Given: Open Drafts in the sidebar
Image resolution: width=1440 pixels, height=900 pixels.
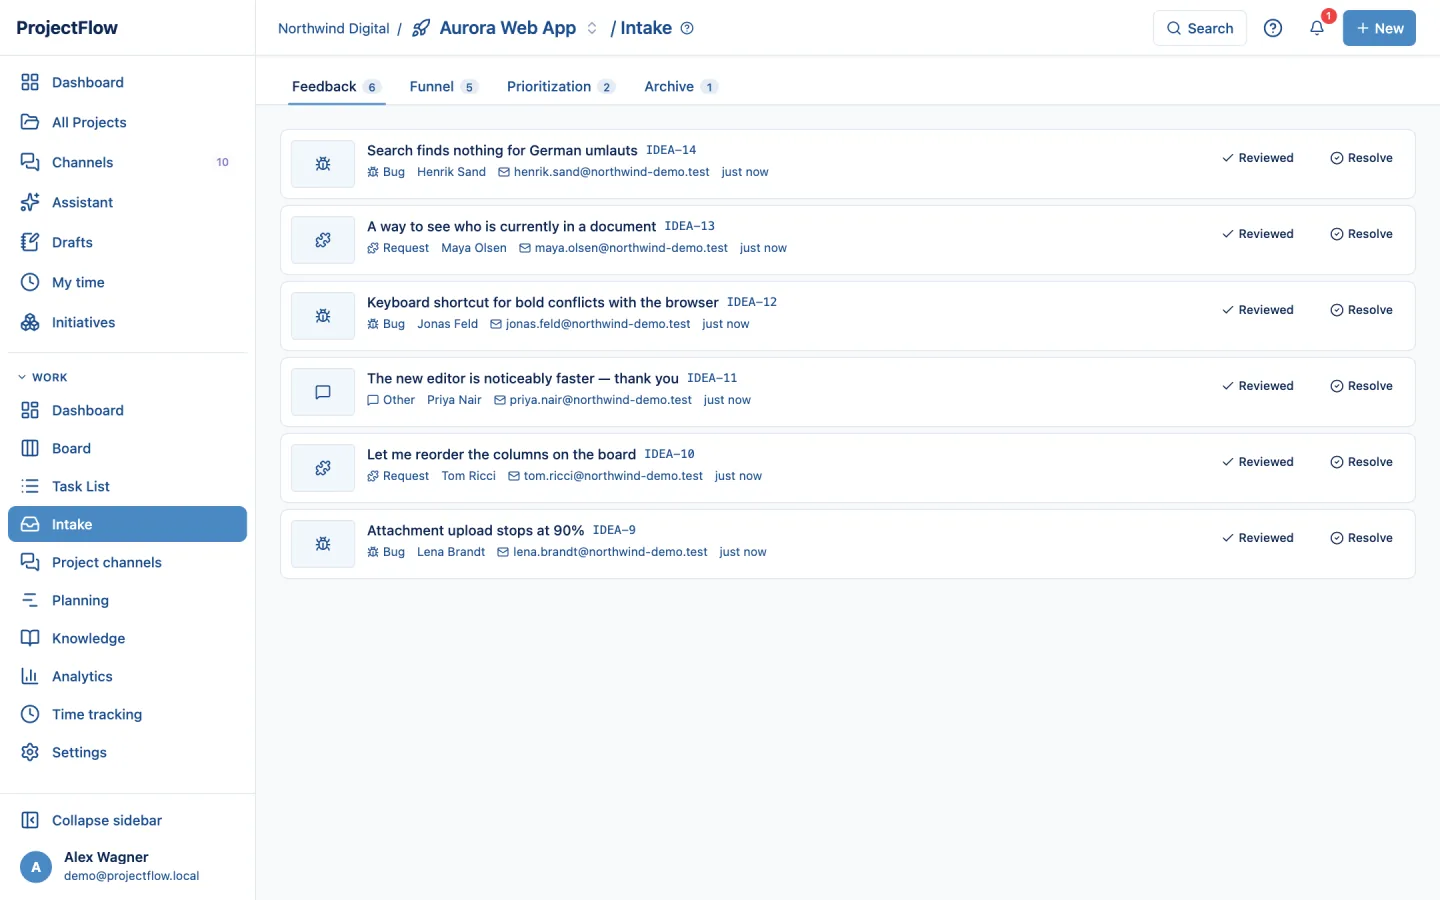Looking at the screenshot, I should [127, 242].
